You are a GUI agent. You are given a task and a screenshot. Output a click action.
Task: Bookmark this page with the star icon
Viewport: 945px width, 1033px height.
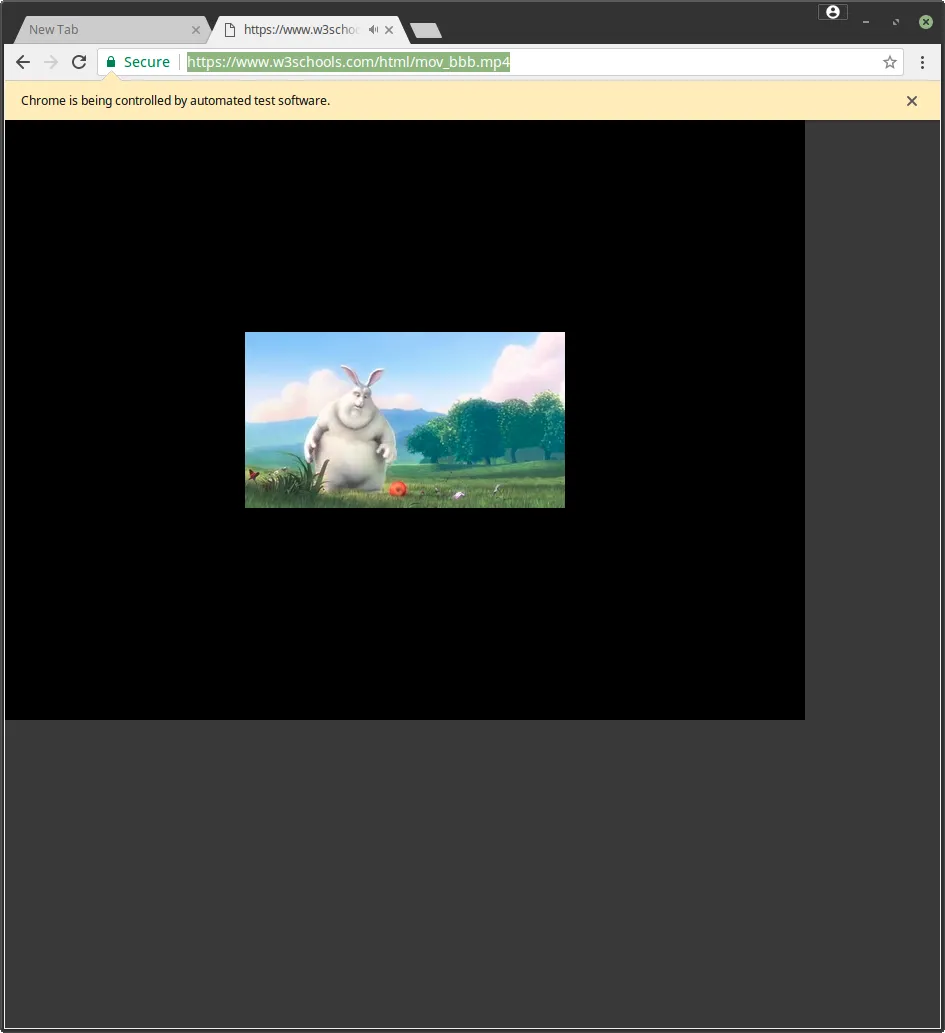click(890, 62)
